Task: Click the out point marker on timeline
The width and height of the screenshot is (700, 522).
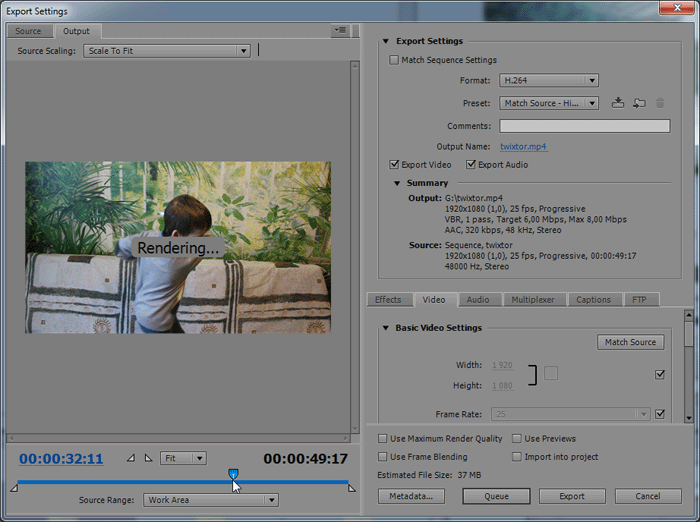Action: 351,487
